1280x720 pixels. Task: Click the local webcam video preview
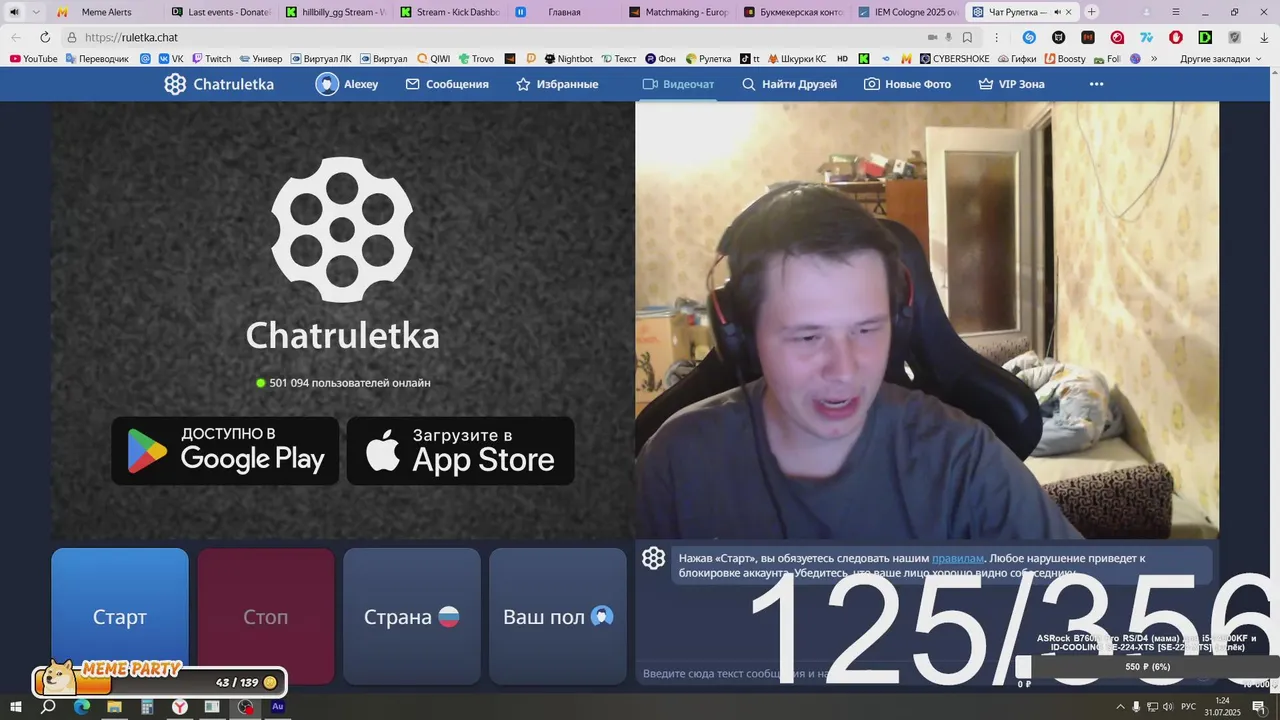click(927, 320)
